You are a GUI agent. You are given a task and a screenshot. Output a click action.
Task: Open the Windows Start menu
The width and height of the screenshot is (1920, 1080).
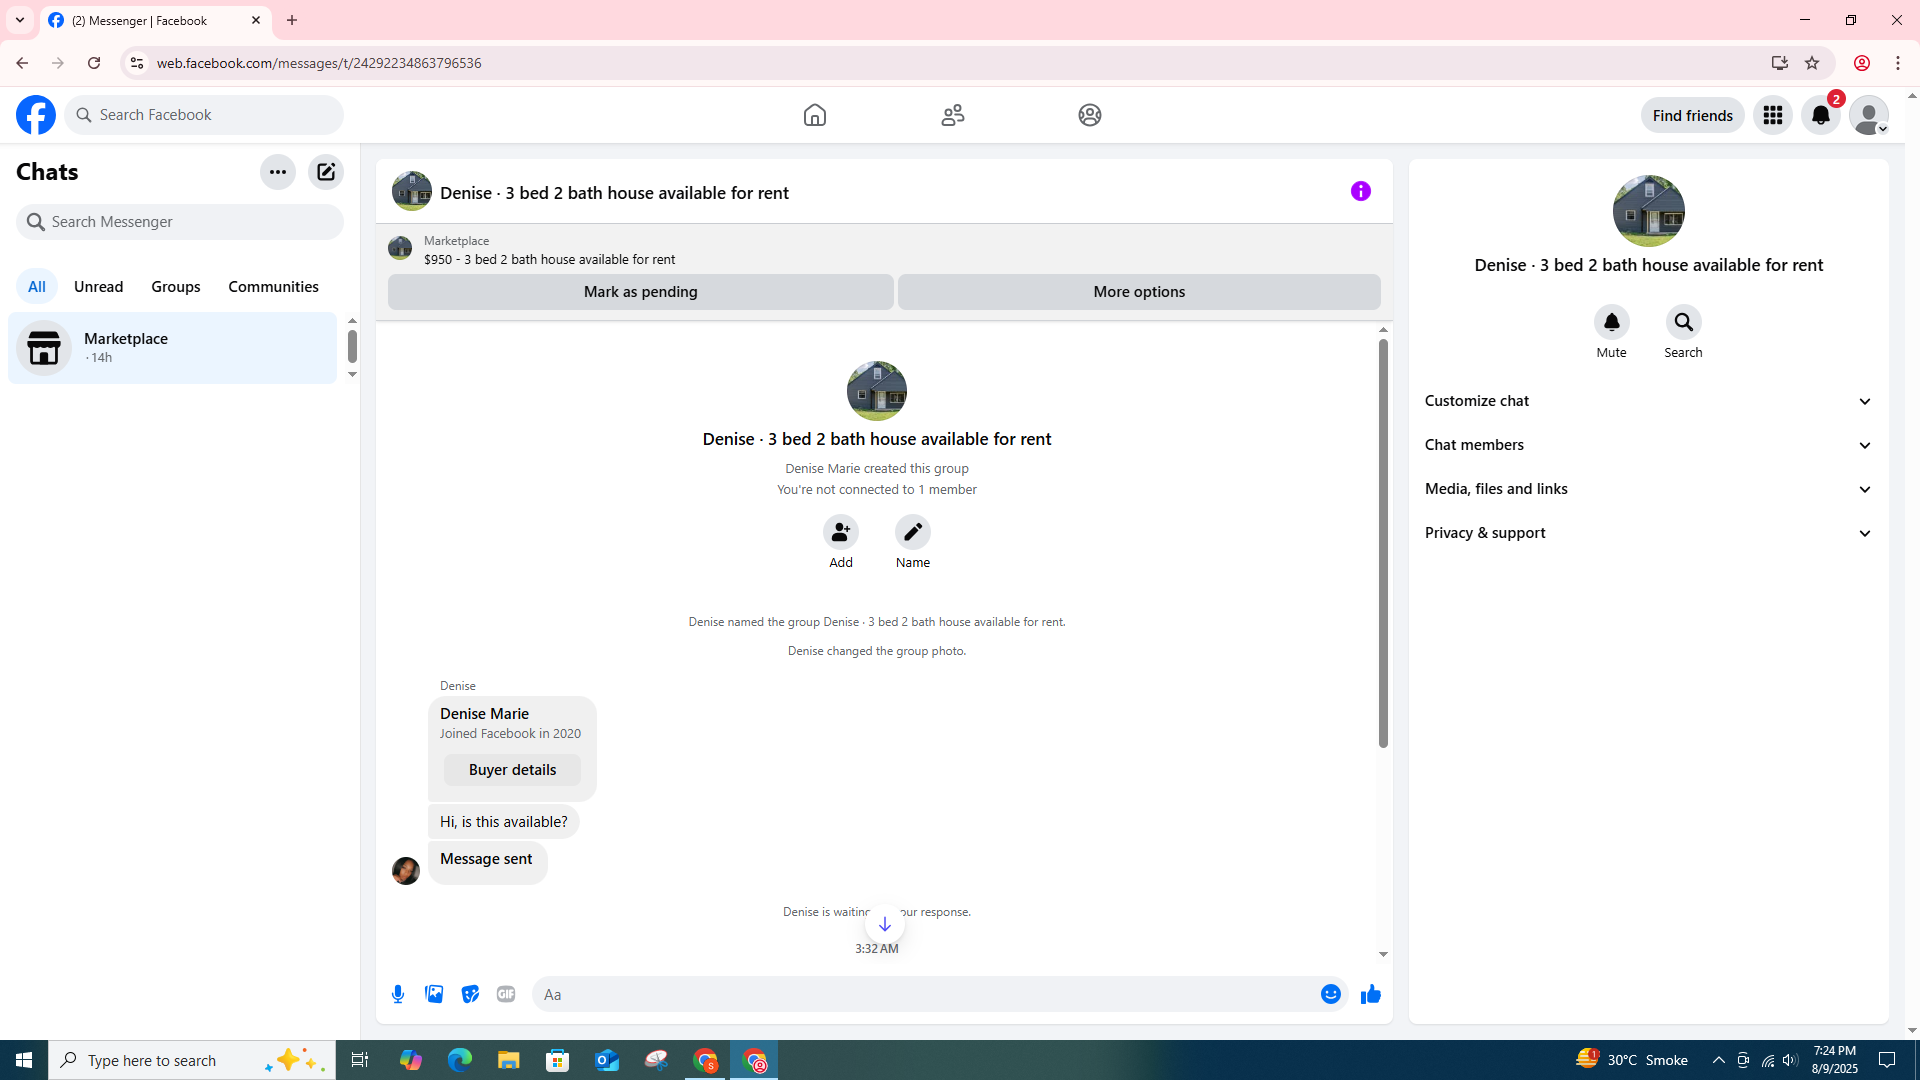[24, 1060]
